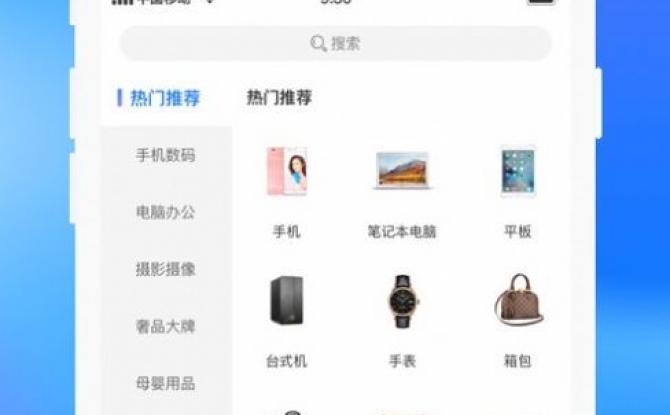Tap the 手表 text label
Viewport: 670px width, 415px height.
403,362
